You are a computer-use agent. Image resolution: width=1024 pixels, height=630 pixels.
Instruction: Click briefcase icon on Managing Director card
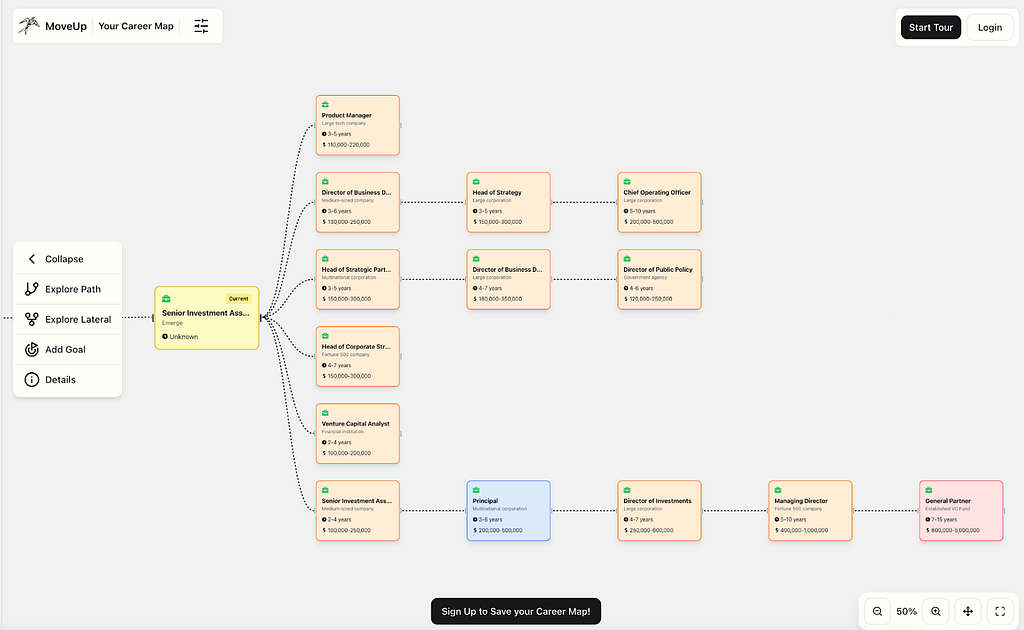(x=778, y=490)
